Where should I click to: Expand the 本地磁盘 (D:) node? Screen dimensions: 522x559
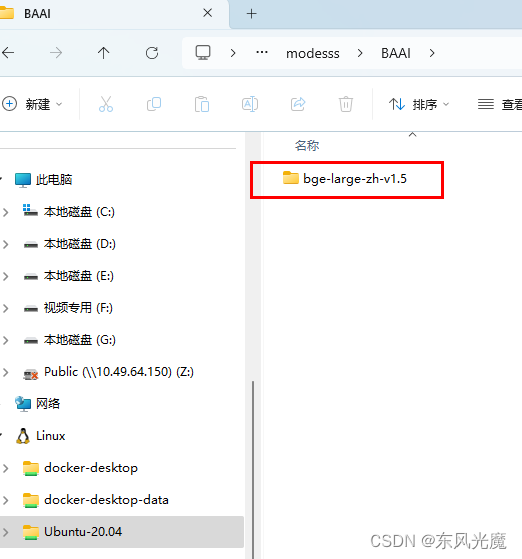pyautogui.click(x=6, y=244)
